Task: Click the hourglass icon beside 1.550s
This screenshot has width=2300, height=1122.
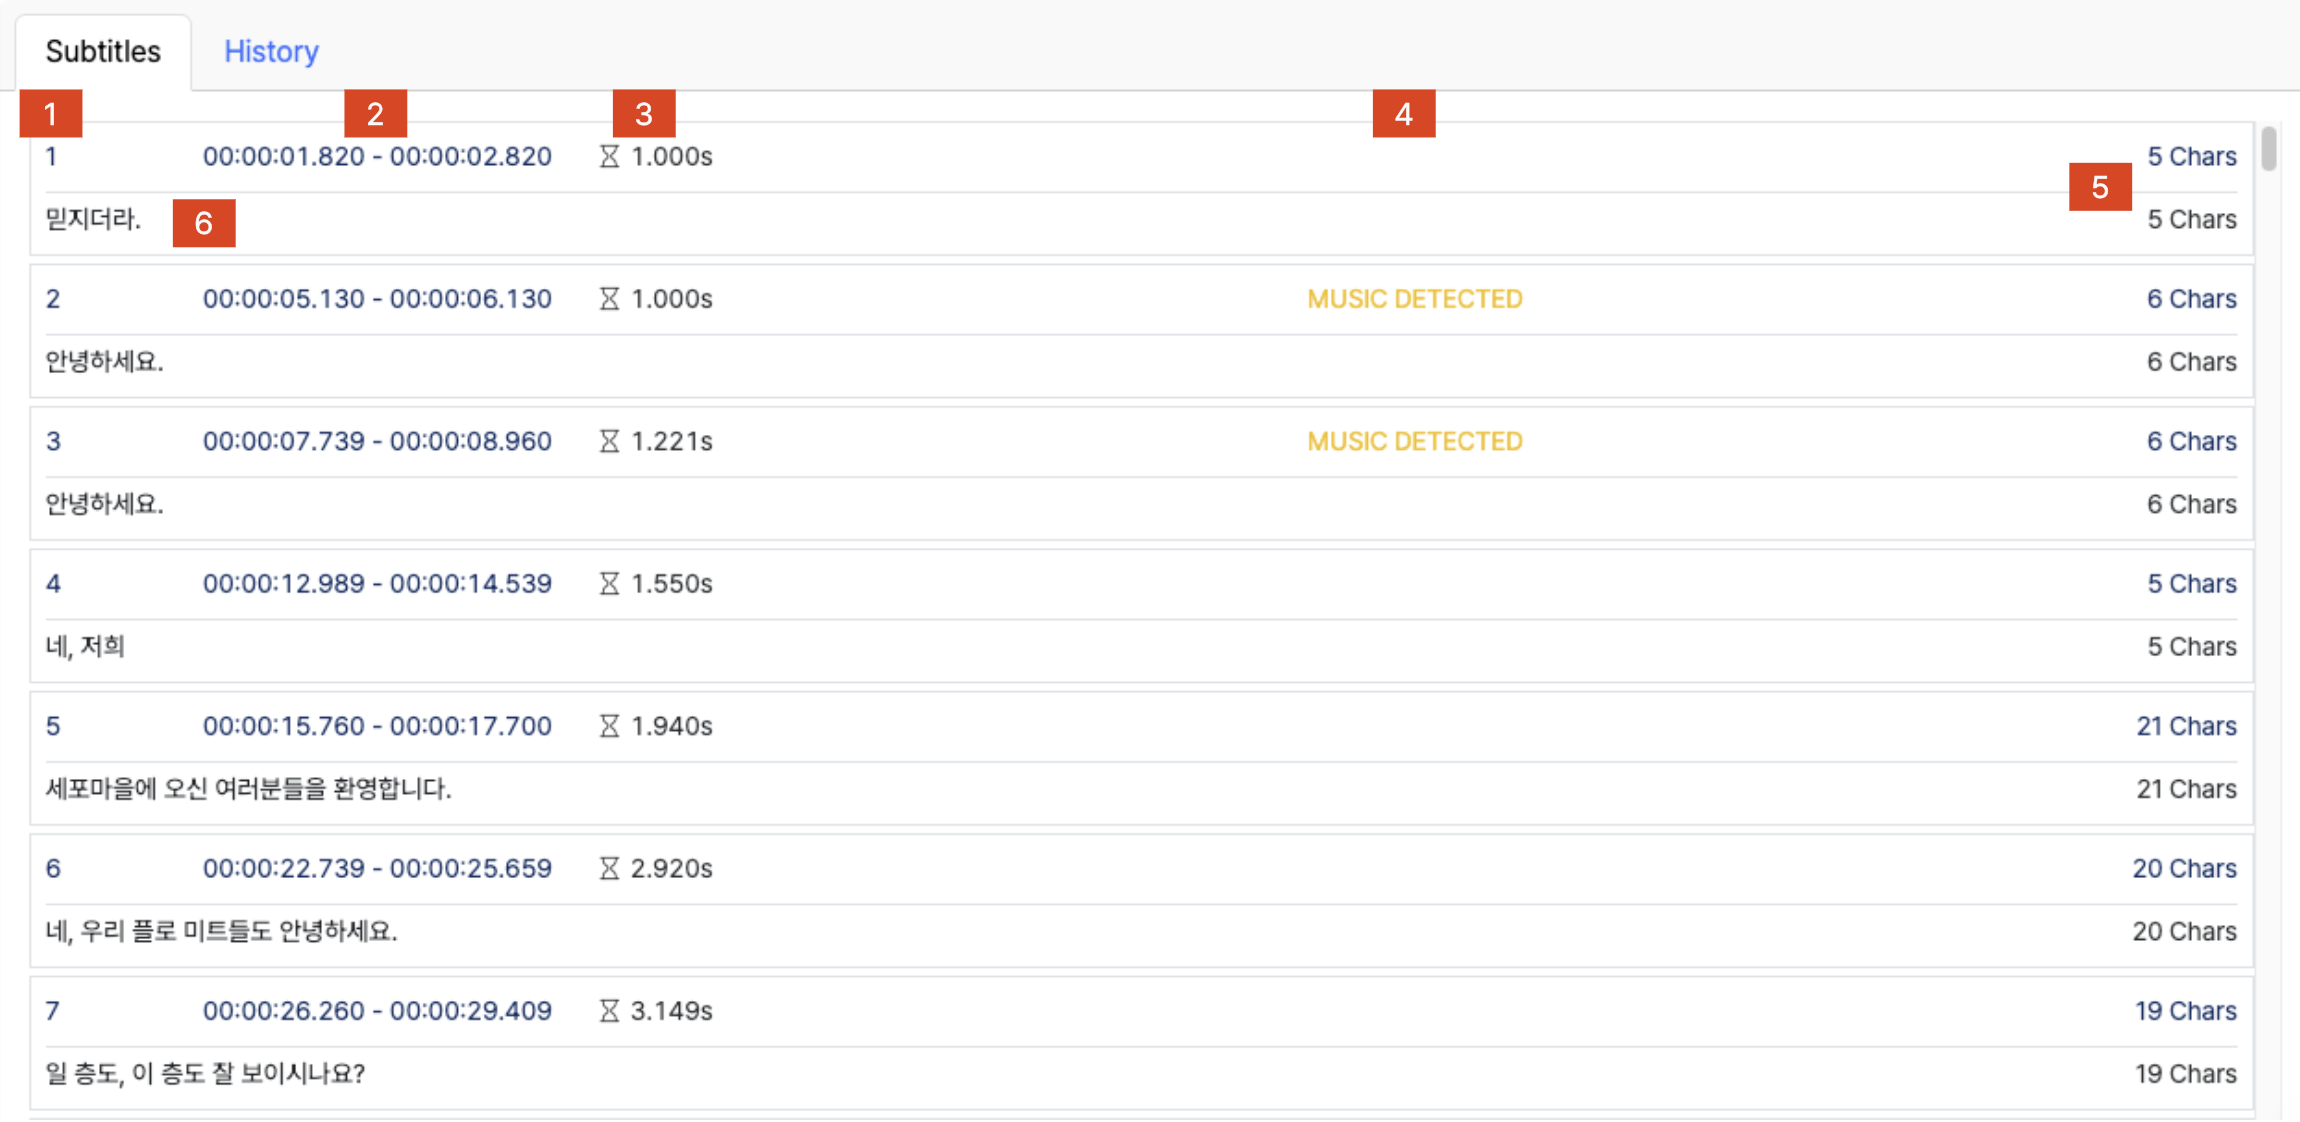Action: tap(609, 584)
